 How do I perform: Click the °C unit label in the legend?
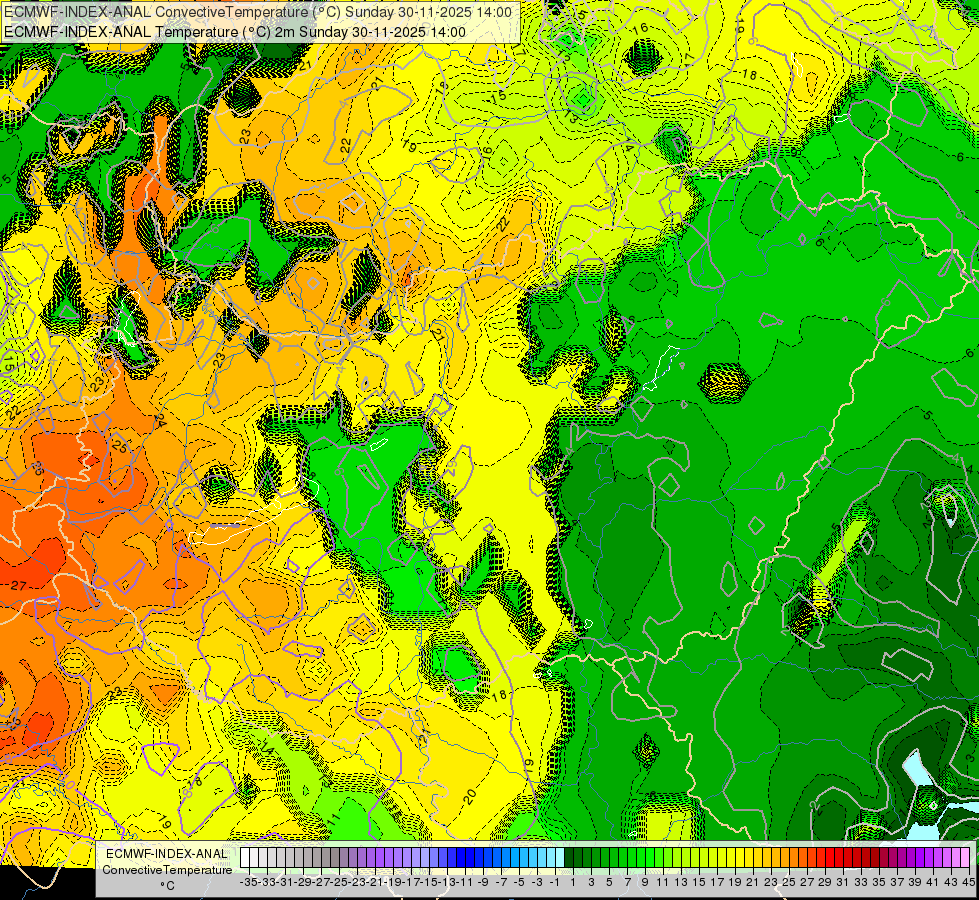point(167,885)
